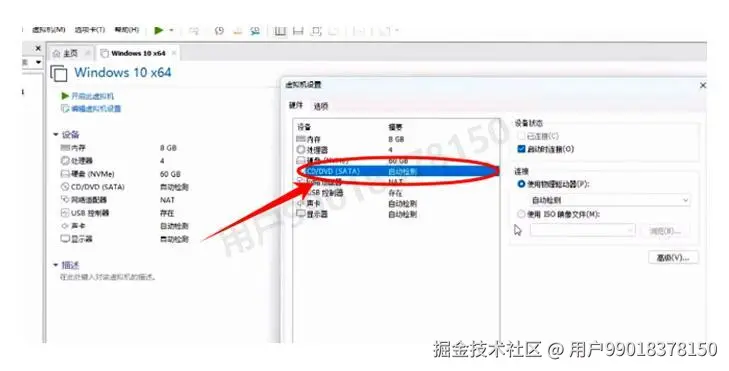Open the 帮助(H) menu

point(126,30)
